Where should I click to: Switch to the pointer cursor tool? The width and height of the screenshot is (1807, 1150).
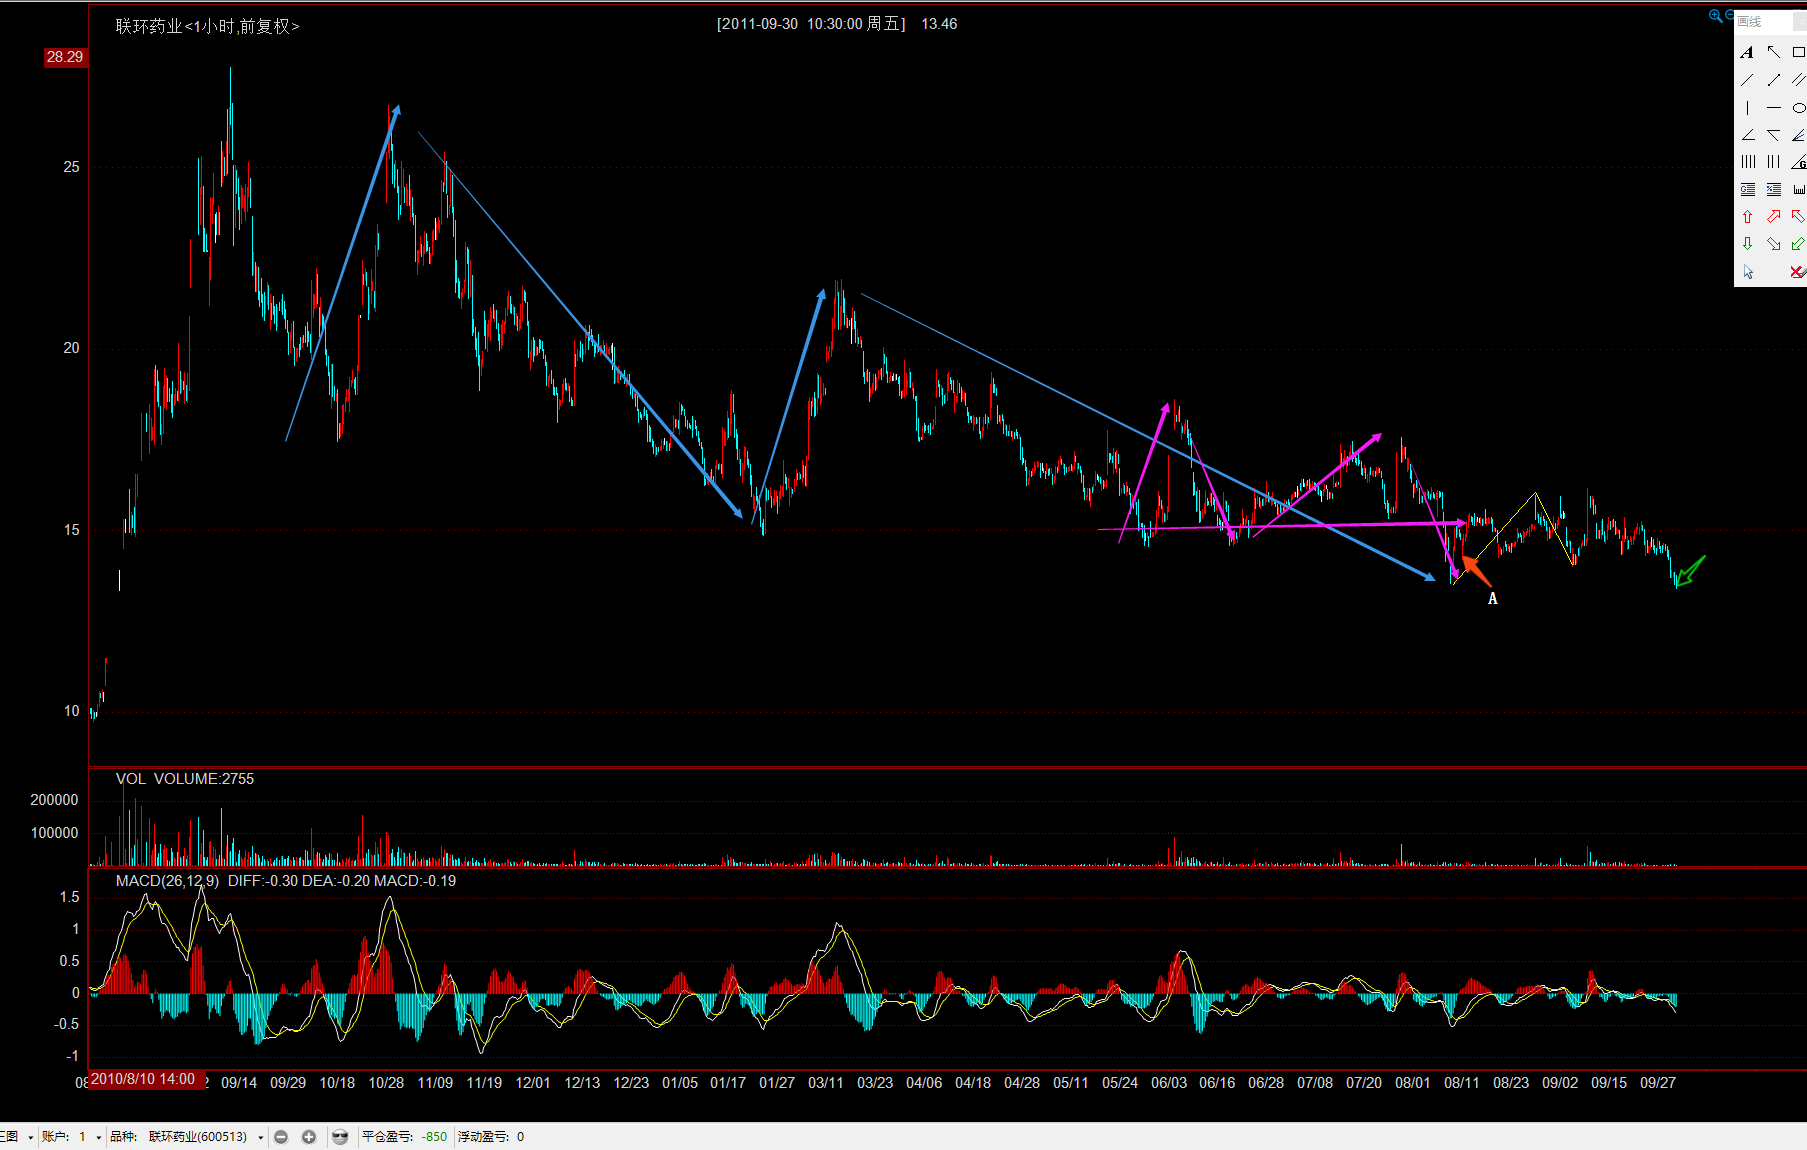[x=1748, y=272]
